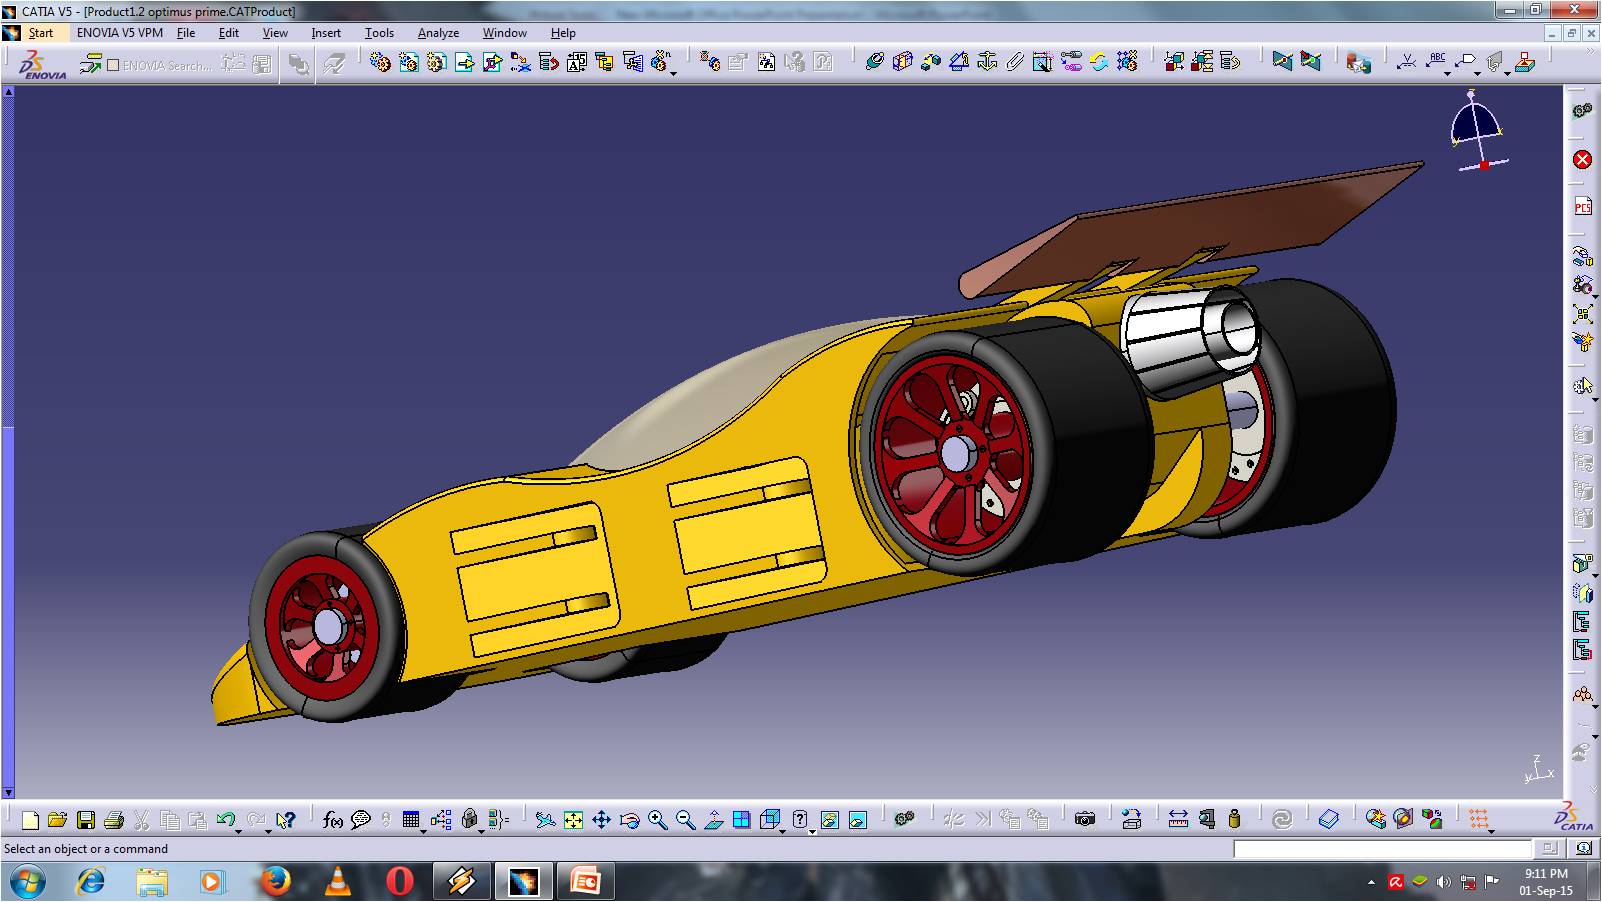This screenshot has height=902, width=1602.
Task: Click the red X icon in right sidebar
Action: pyautogui.click(x=1582, y=160)
